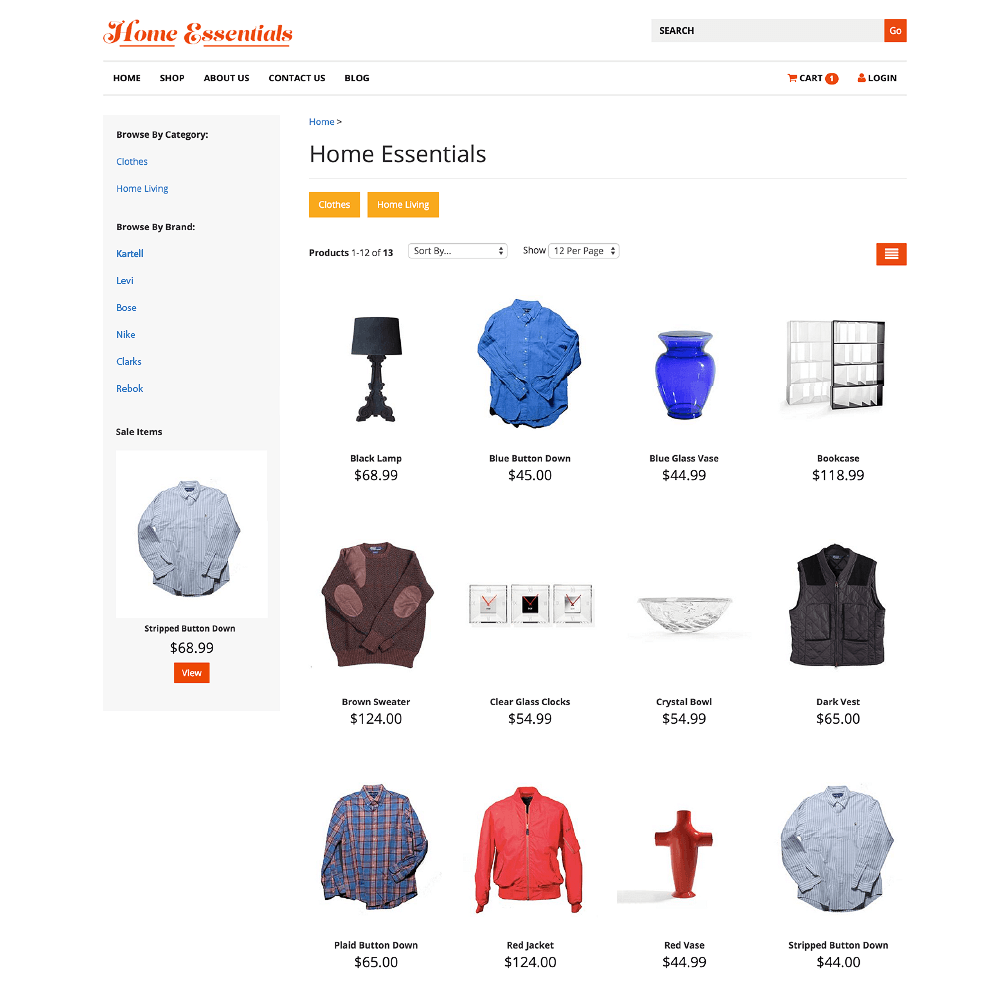Open the Home breadcrumb link
The width and height of the screenshot is (1000, 1000).
[x=321, y=122]
